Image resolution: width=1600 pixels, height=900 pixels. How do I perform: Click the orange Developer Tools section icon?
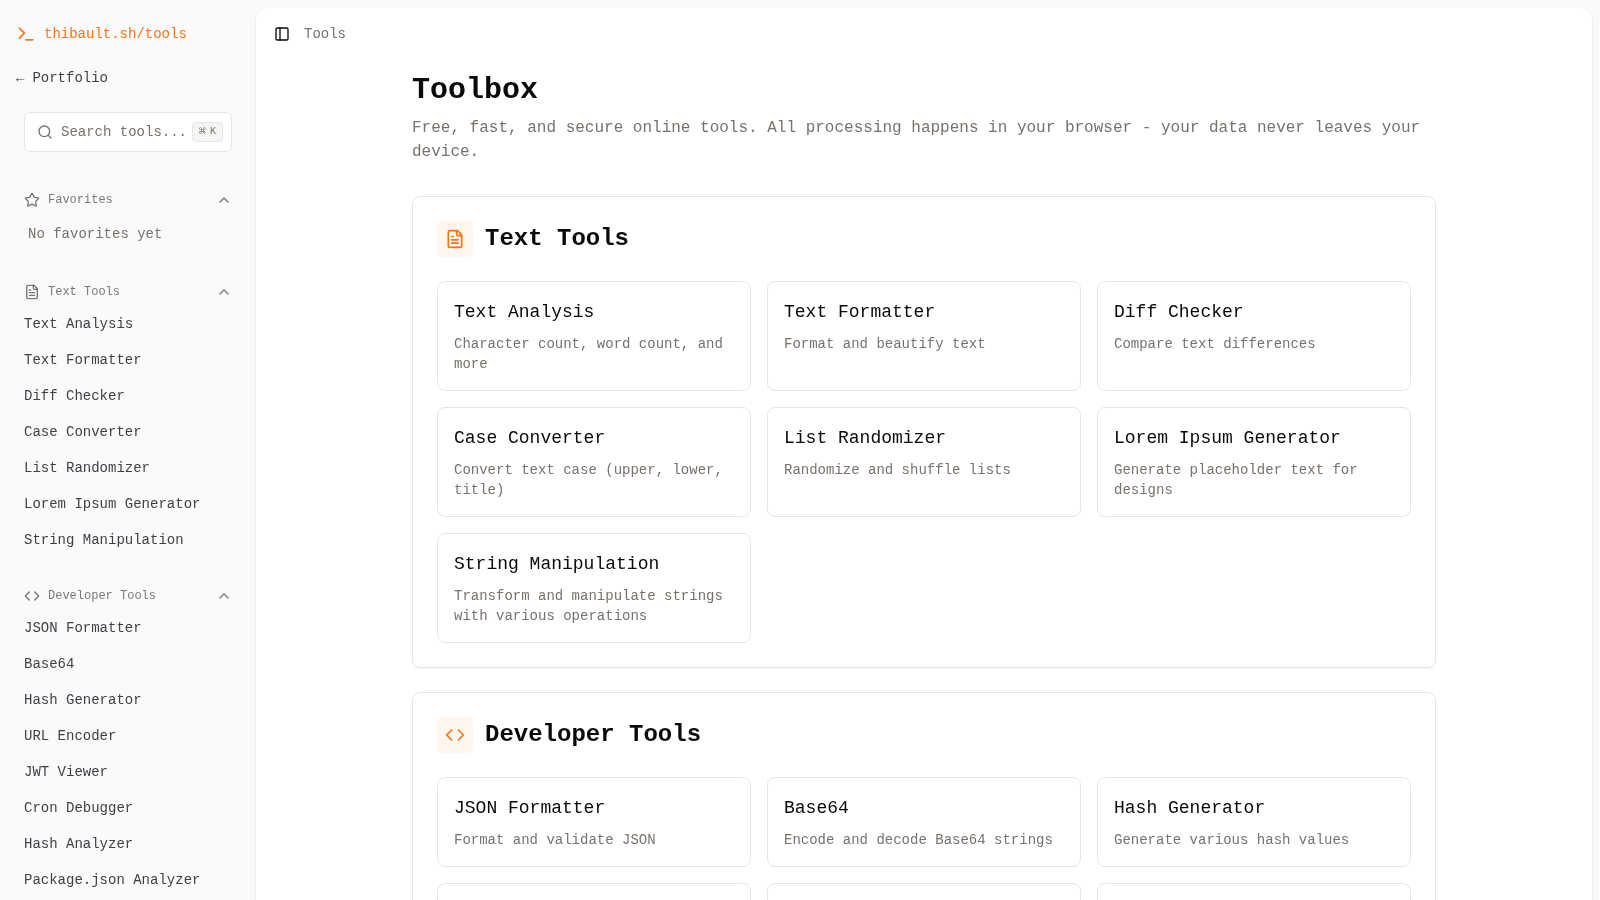(x=455, y=735)
